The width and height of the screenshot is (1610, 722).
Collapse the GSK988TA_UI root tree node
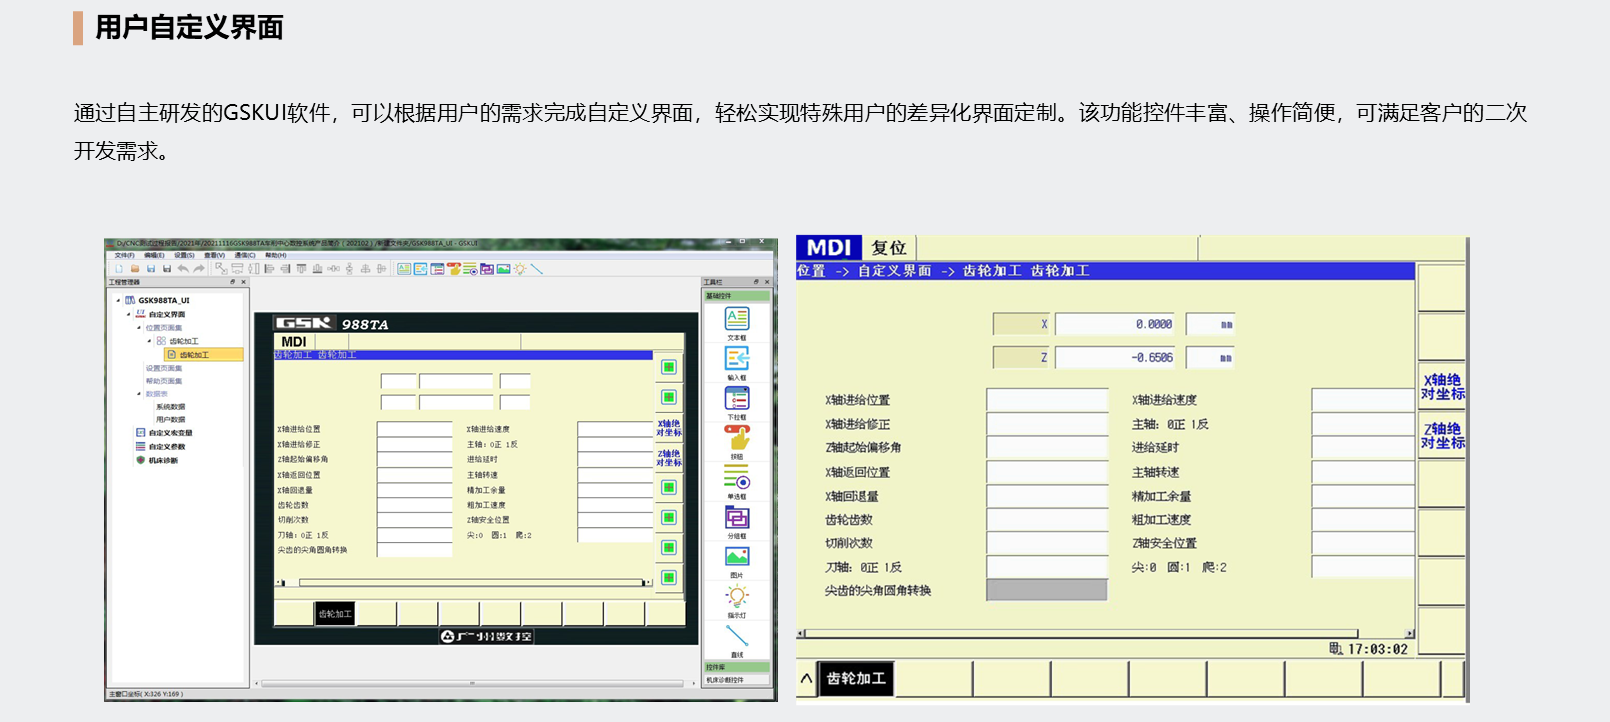tap(118, 300)
